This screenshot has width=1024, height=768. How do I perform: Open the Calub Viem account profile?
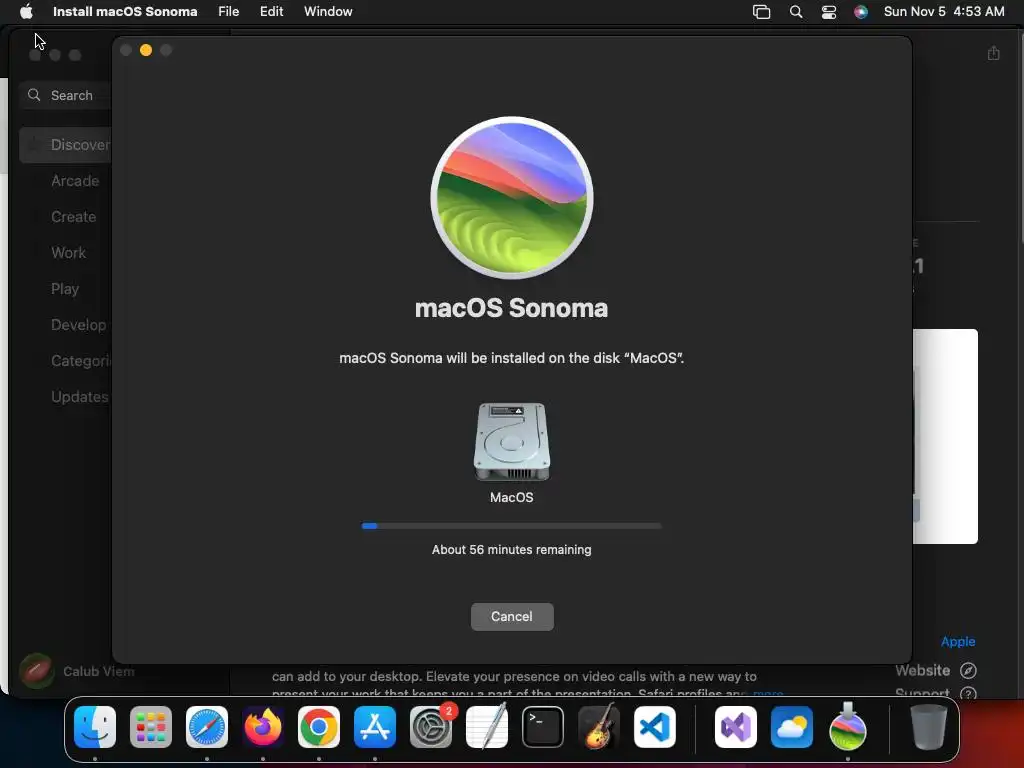[77, 671]
